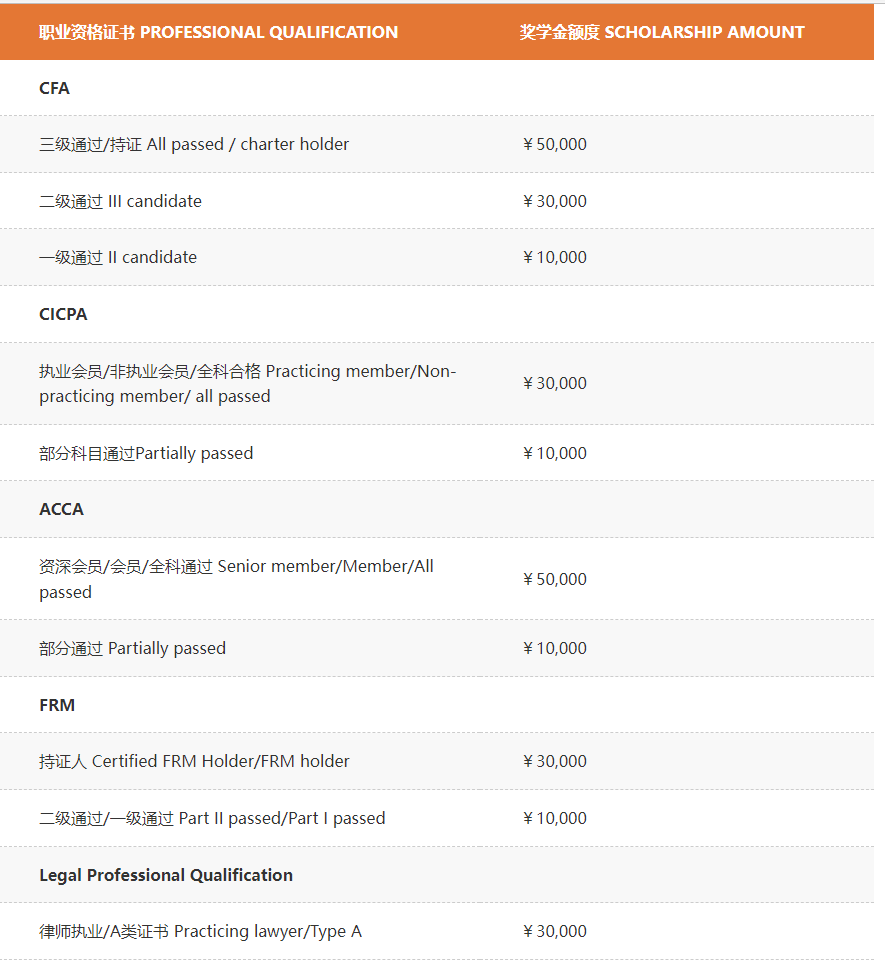The width and height of the screenshot is (885, 960).
Task: Select the ACCA section heading
Action: pyautogui.click(x=61, y=509)
